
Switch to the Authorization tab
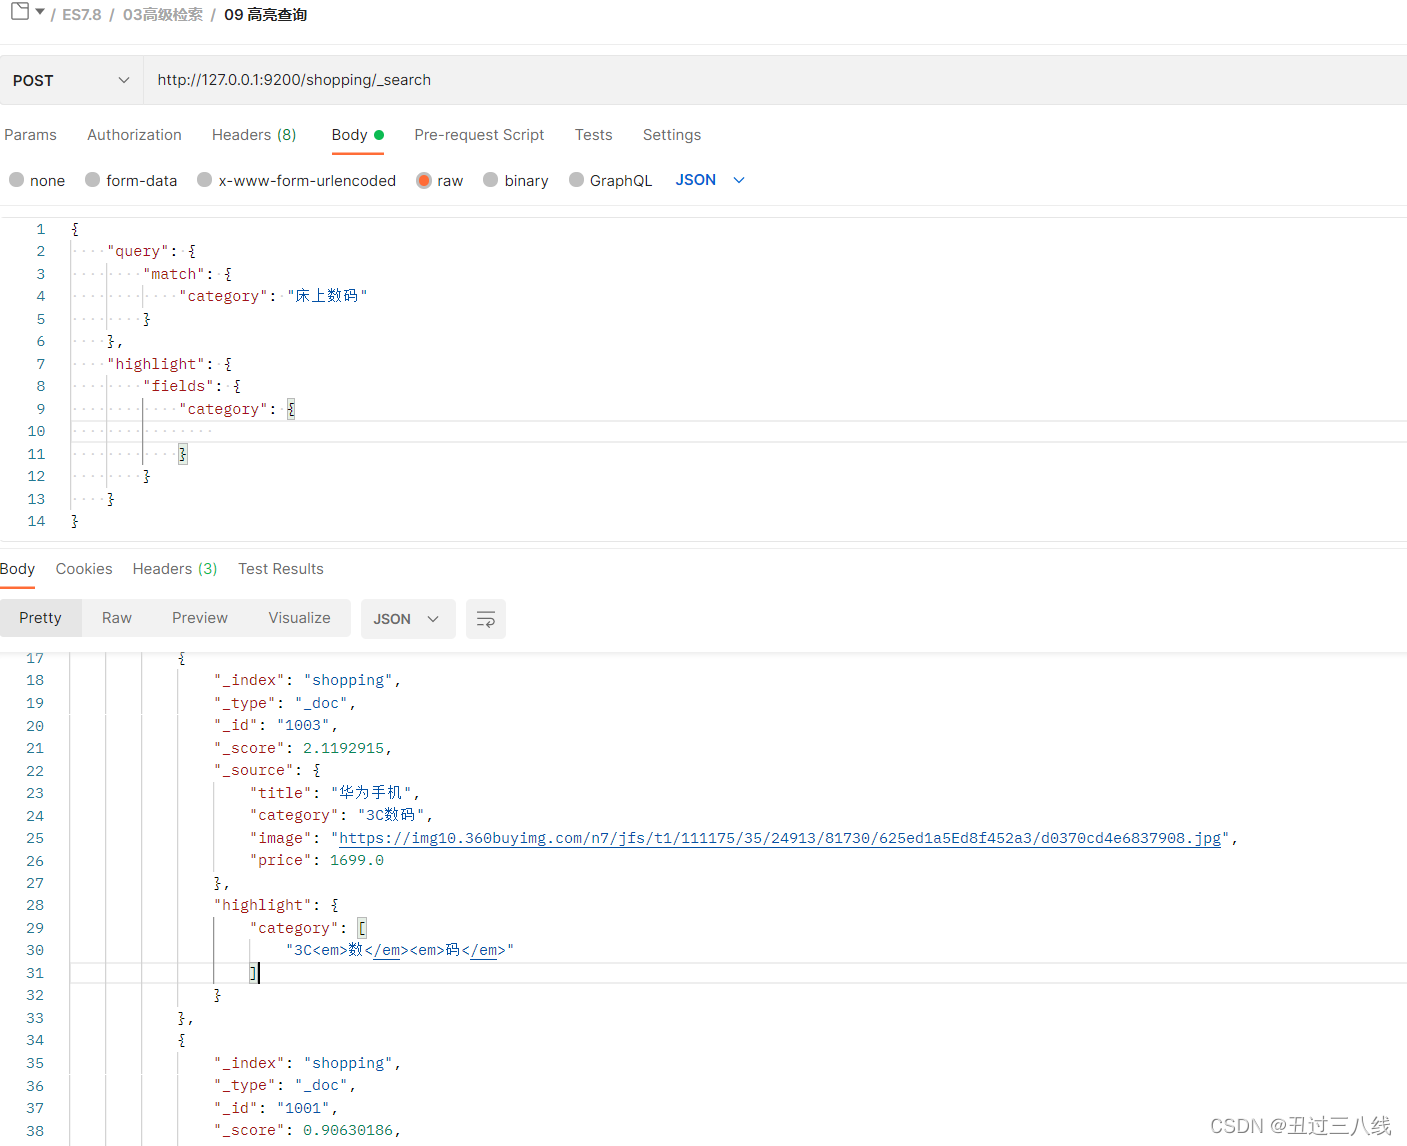(134, 135)
